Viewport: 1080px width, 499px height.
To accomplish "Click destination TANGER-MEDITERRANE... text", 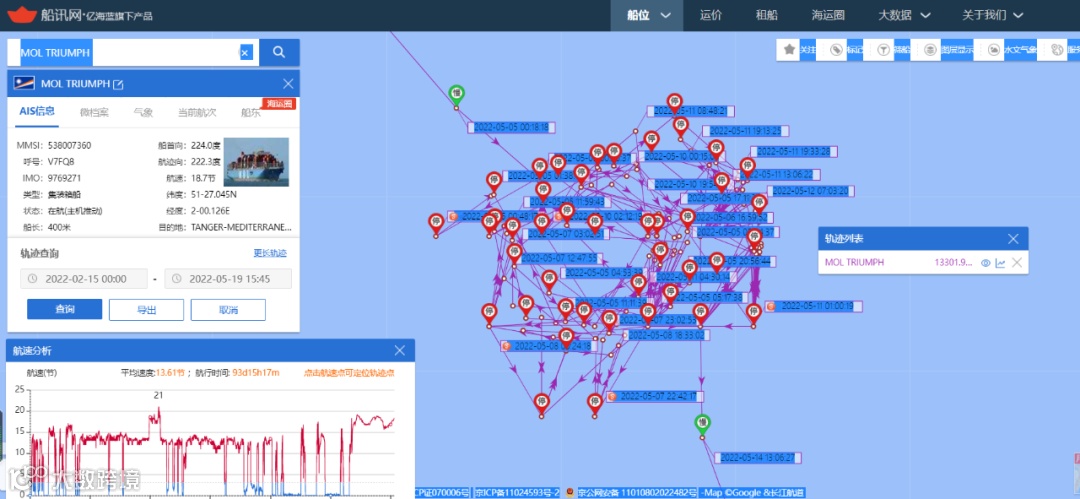I will [x=241, y=227].
